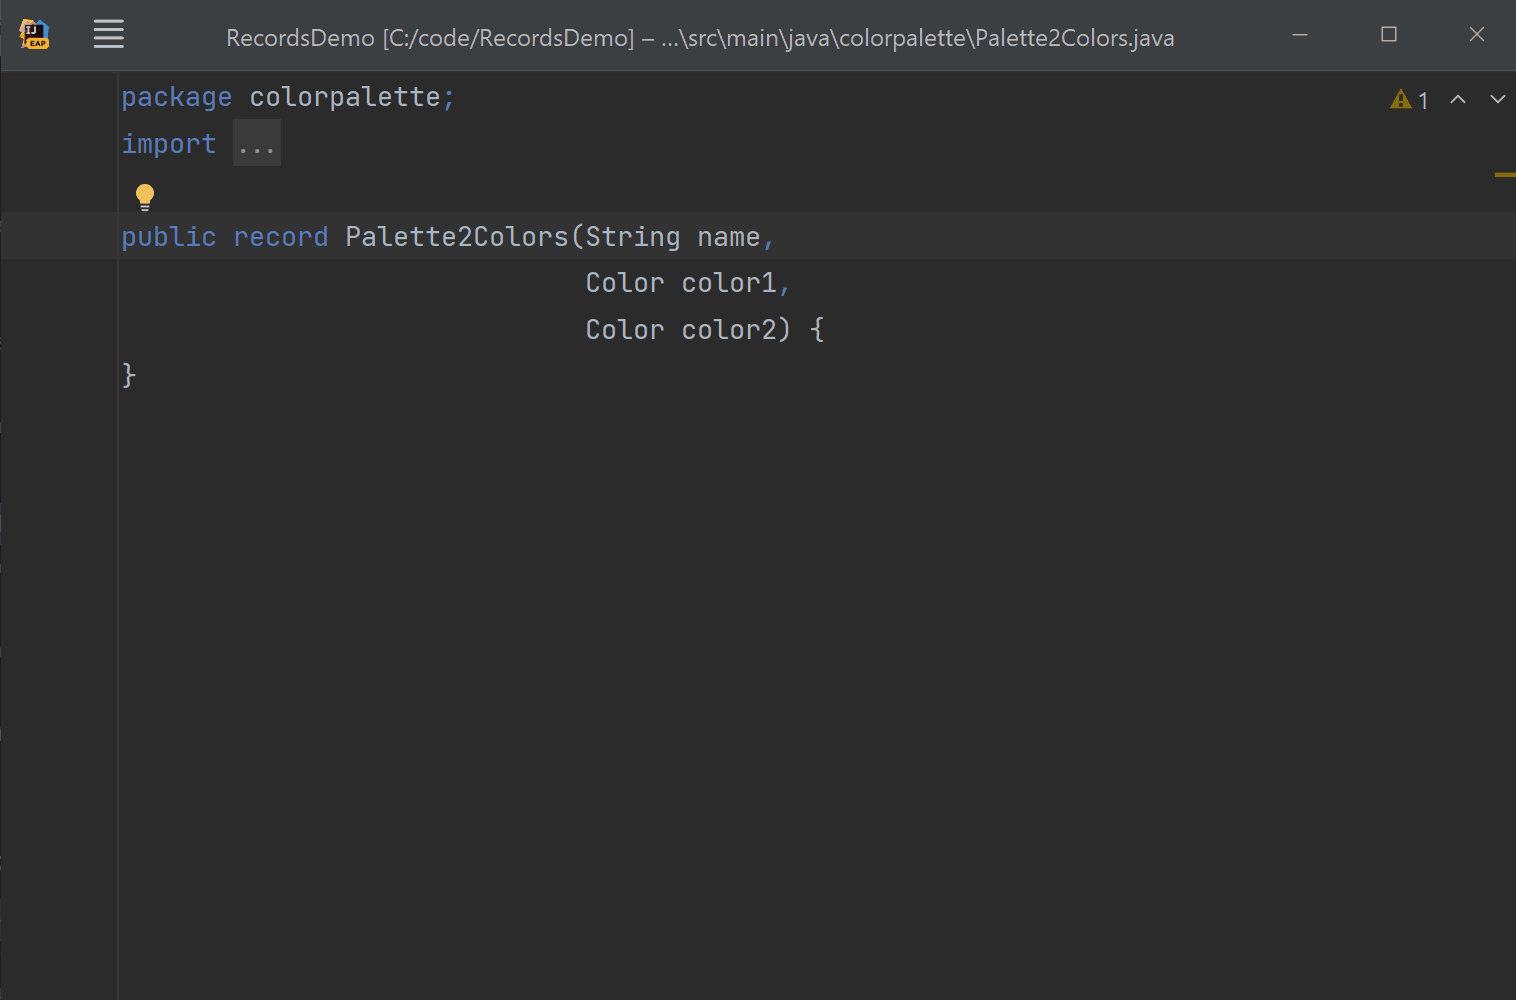Click the import keyword
This screenshot has width=1516, height=1000.
(x=168, y=143)
